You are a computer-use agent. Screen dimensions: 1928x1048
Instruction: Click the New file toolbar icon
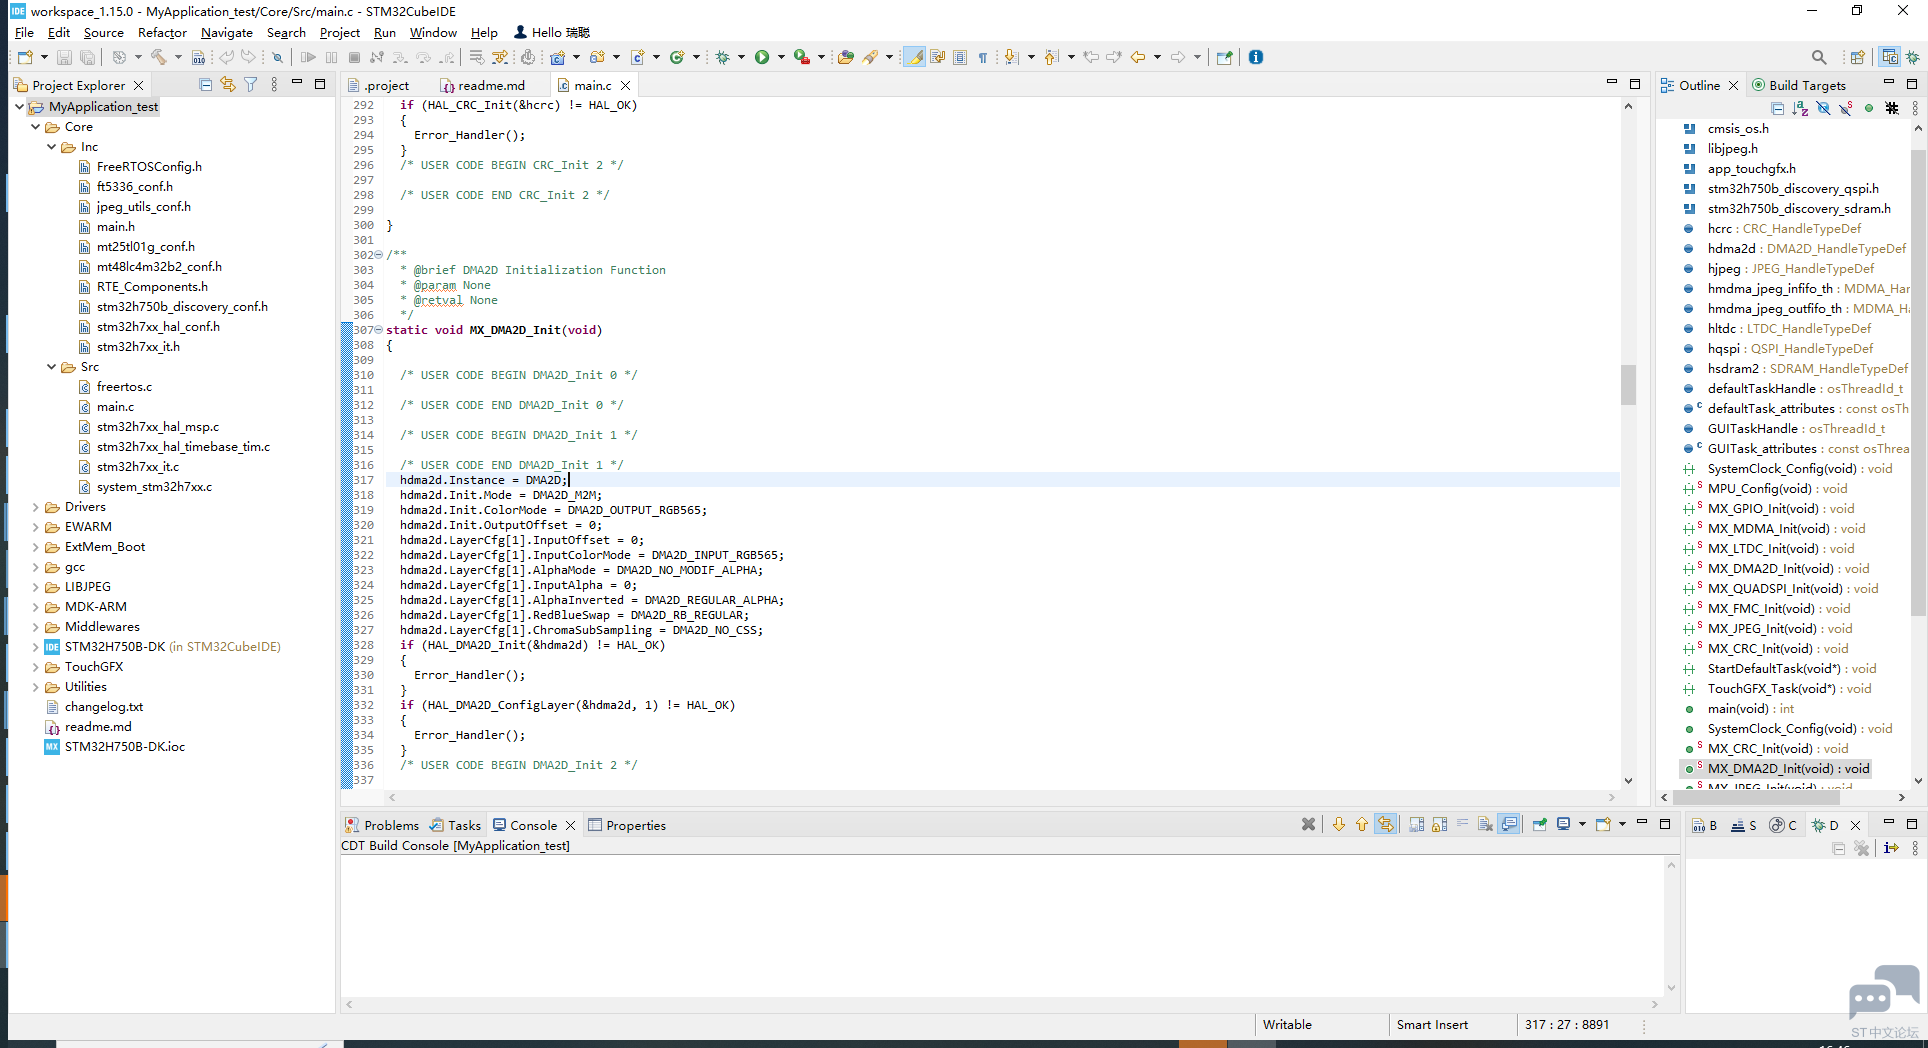pyautogui.click(x=25, y=57)
